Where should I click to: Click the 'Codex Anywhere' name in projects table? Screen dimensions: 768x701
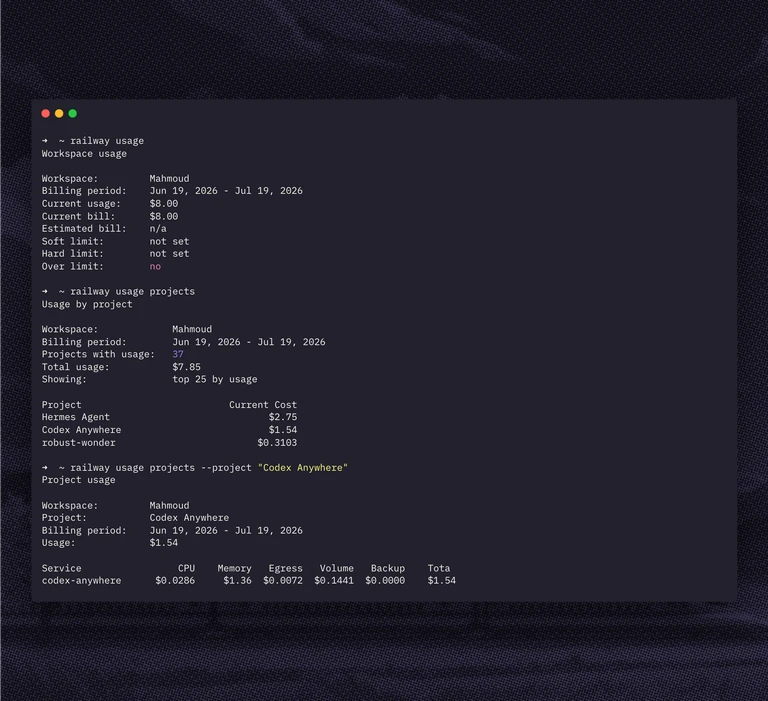click(81, 430)
